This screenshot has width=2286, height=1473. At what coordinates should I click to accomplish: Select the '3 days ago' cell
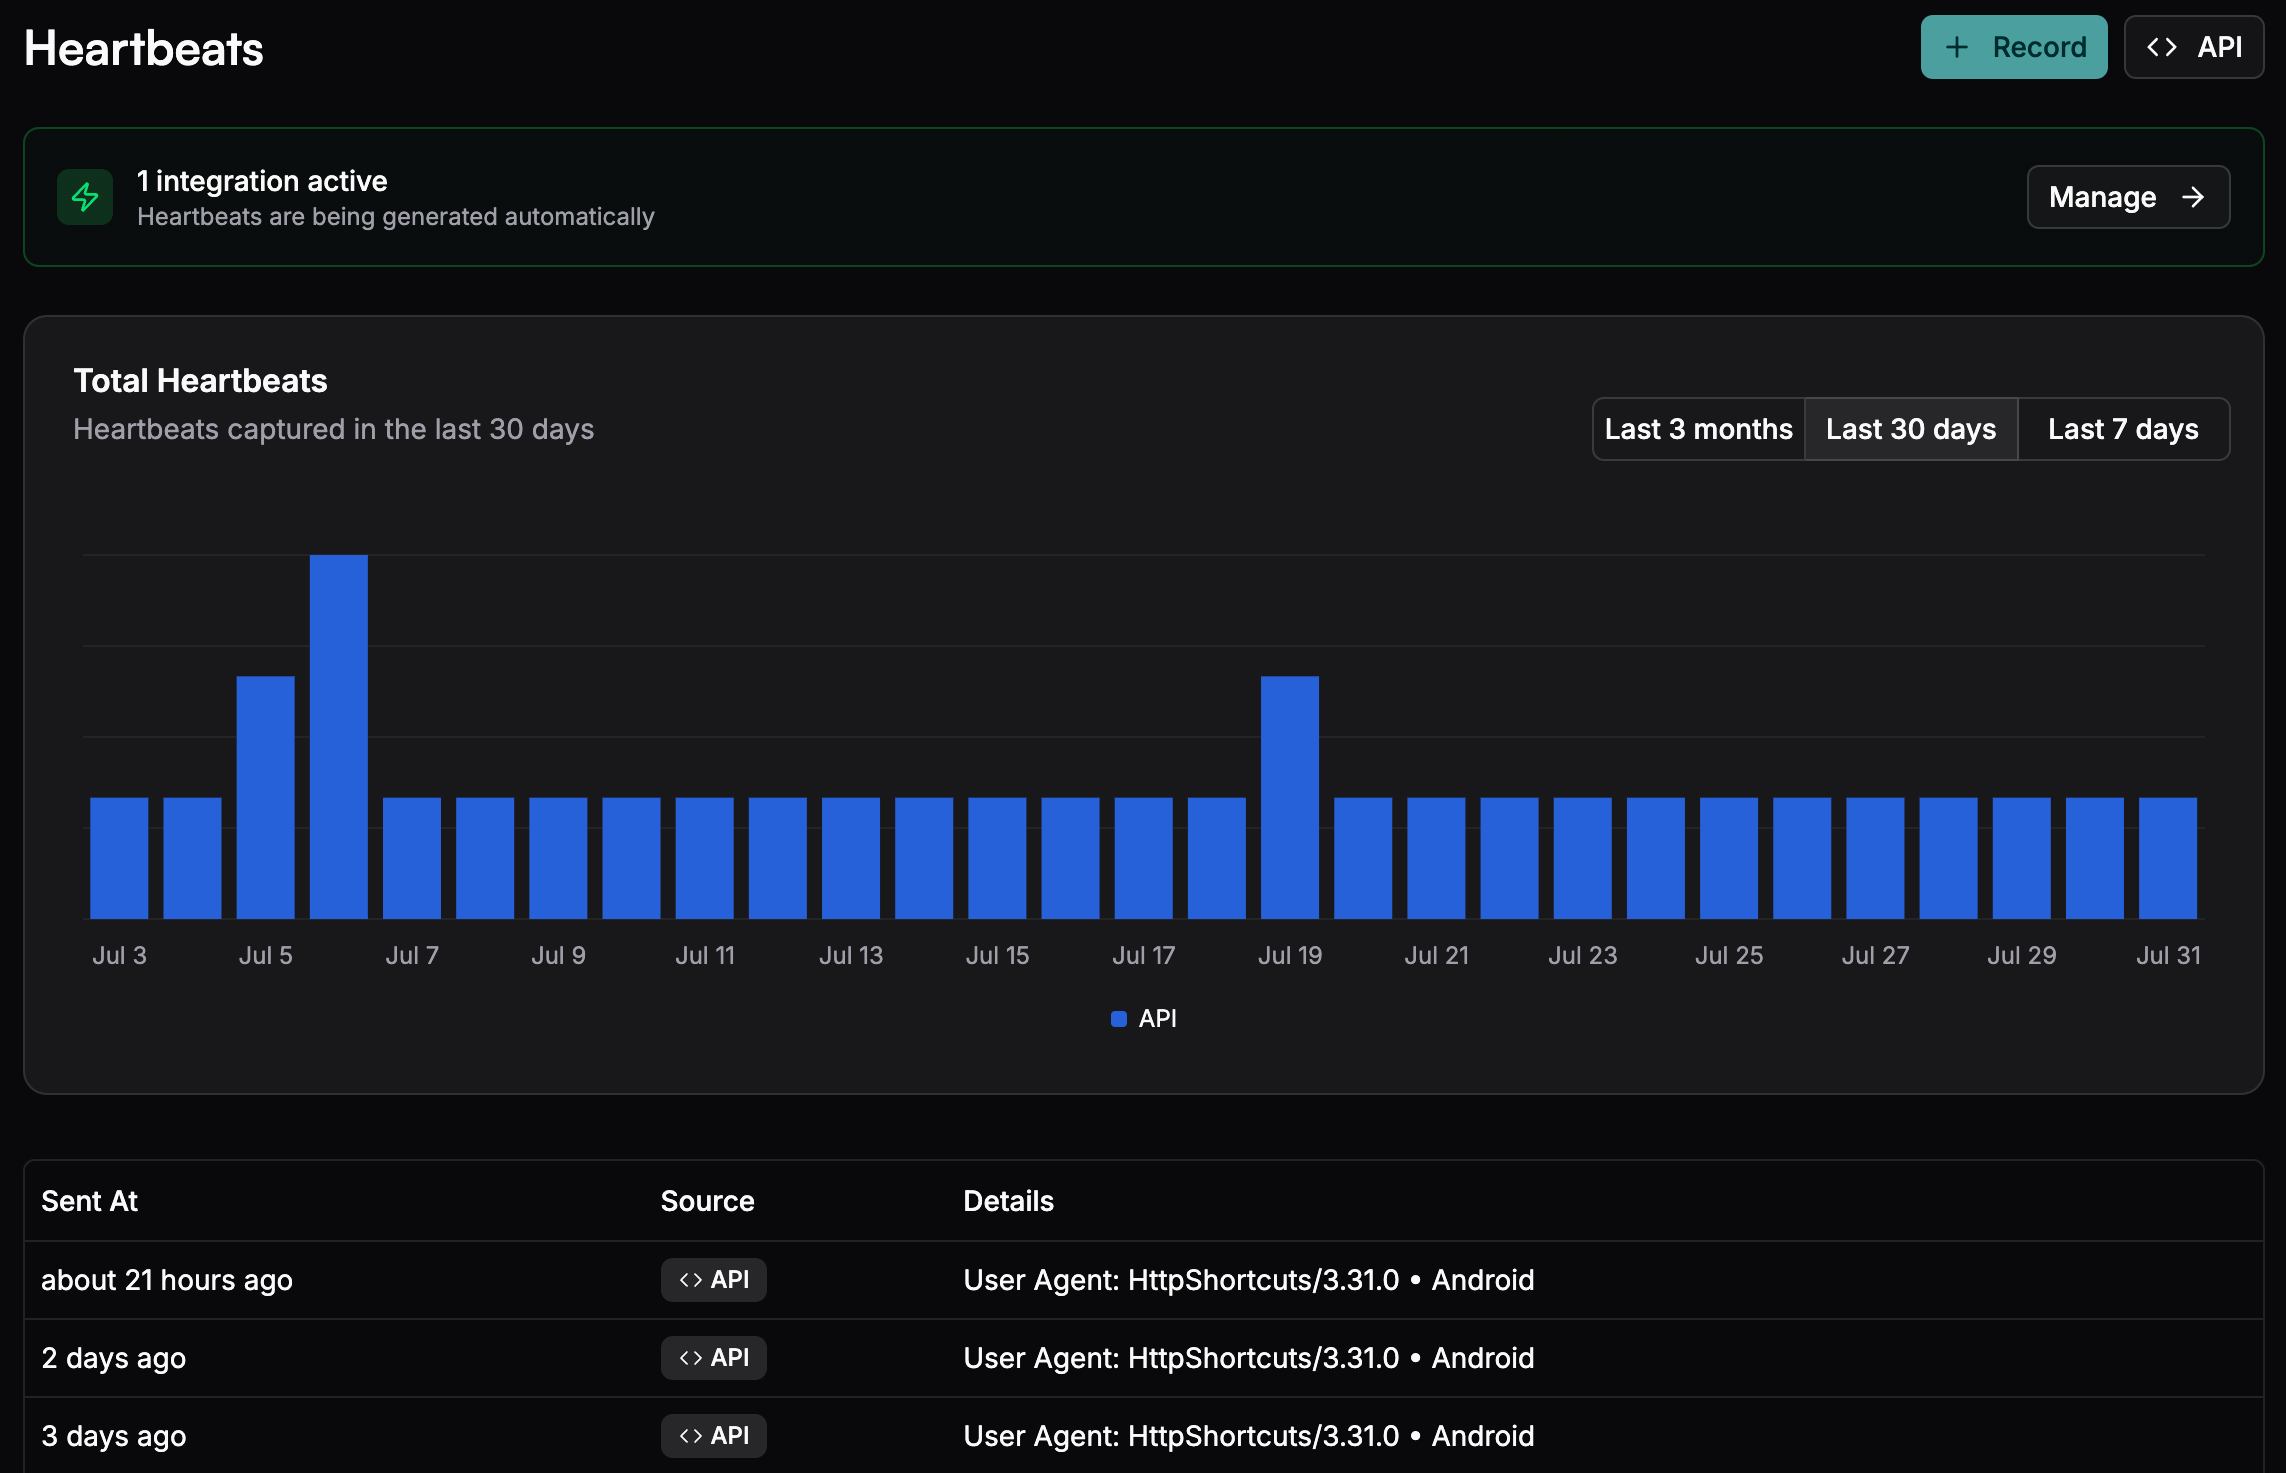[x=113, y=1436]
